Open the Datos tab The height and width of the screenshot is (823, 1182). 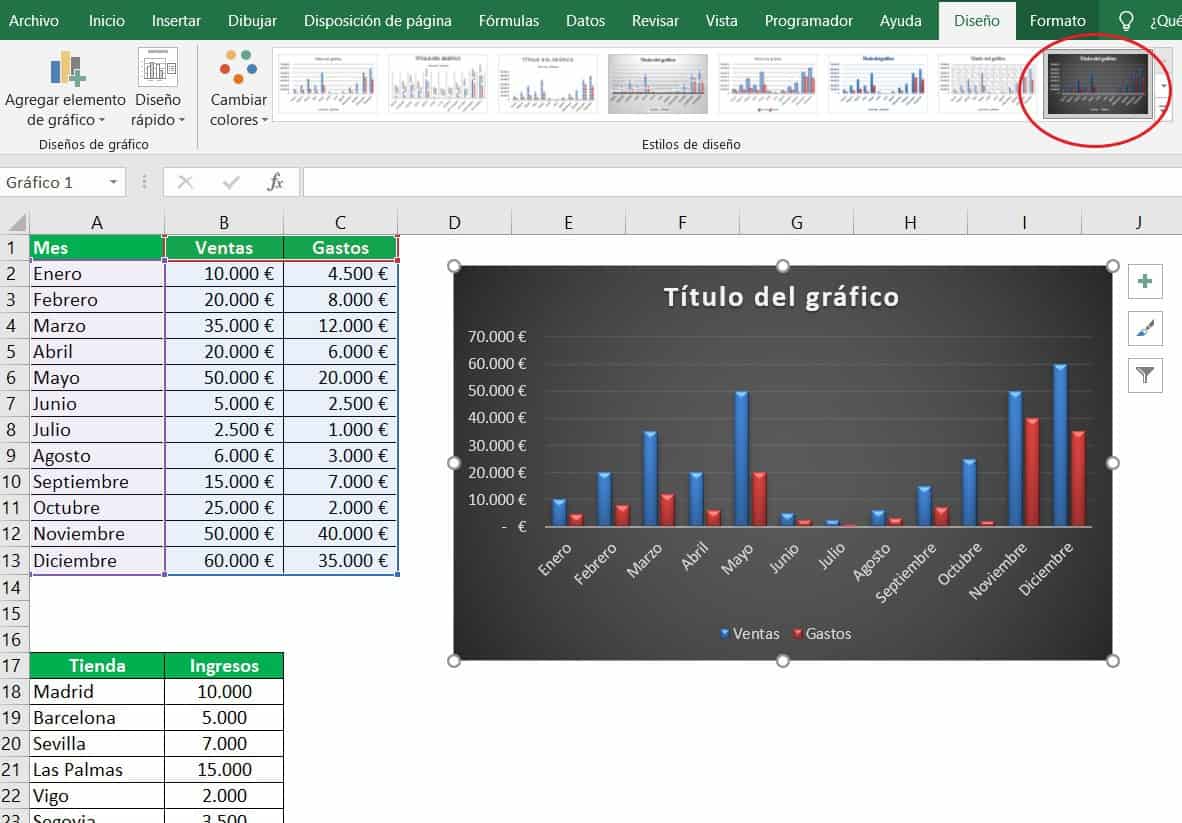(x=586, y=20)
